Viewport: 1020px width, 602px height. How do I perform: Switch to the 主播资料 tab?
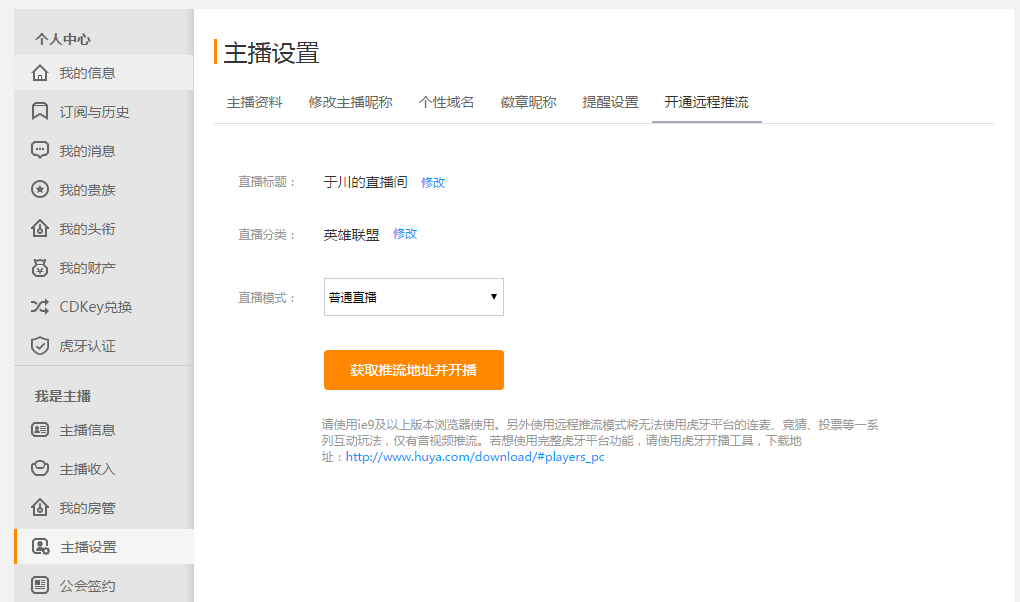(254, 102)
